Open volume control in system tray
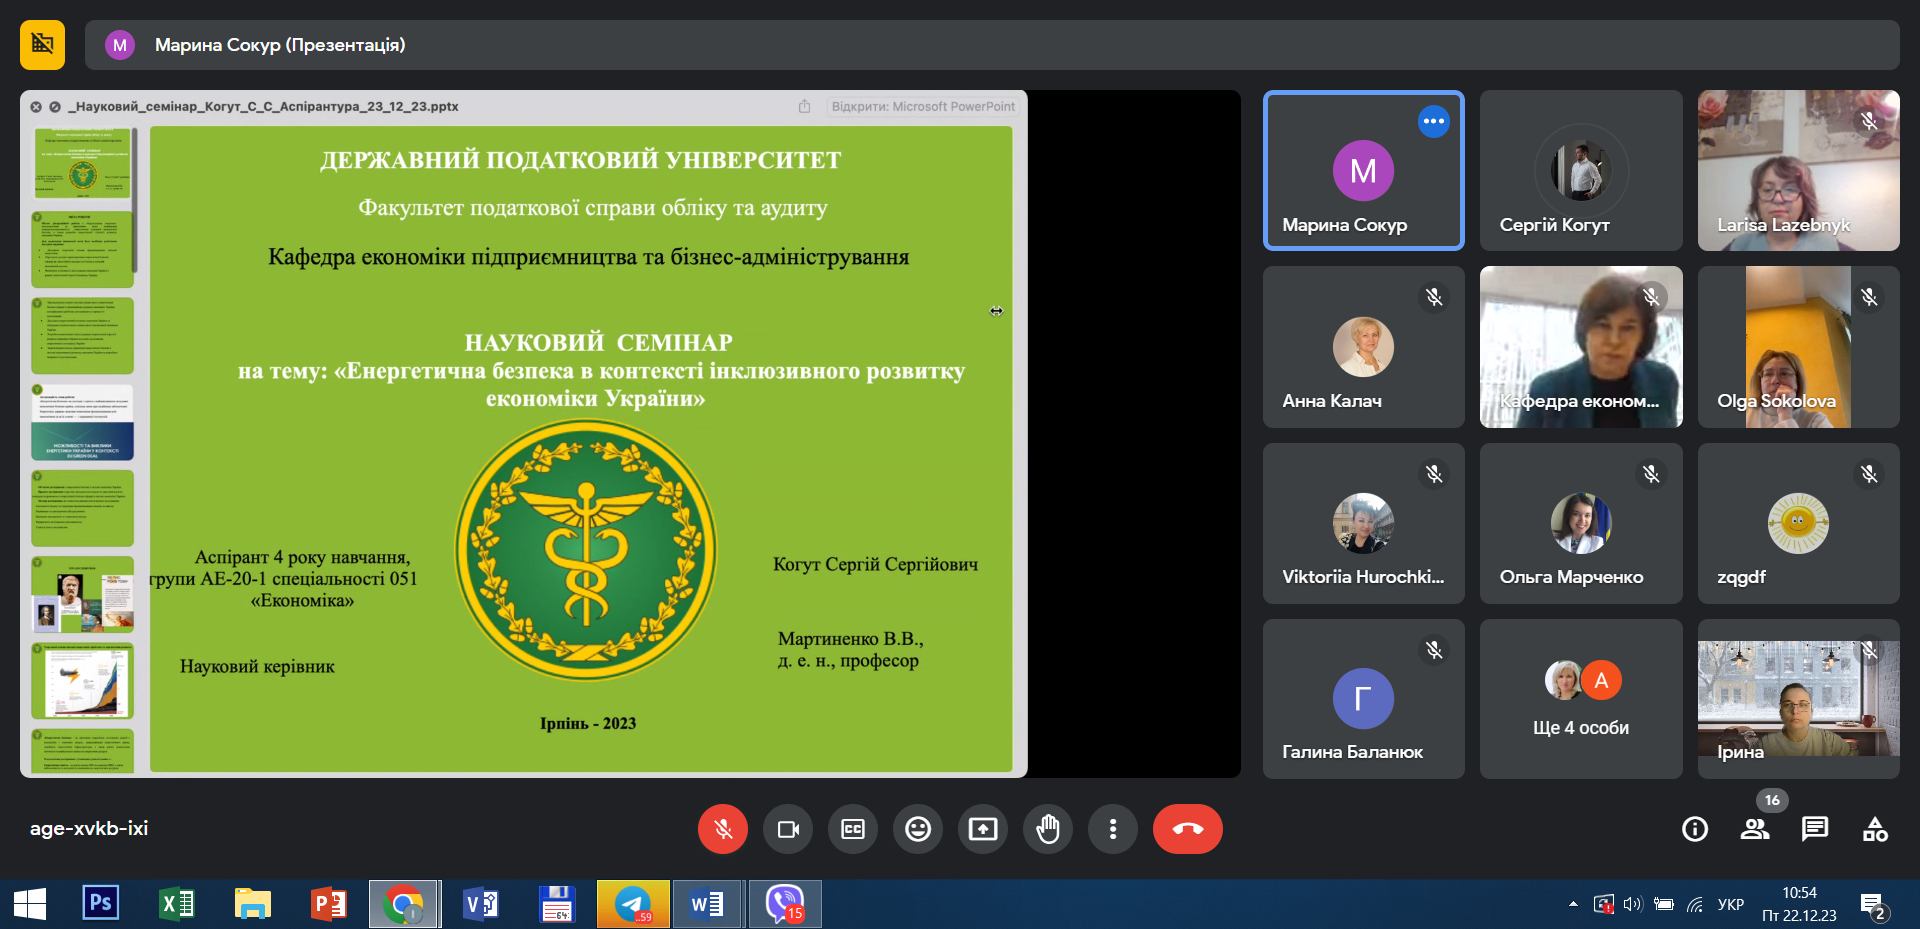 pos(1633,905)
